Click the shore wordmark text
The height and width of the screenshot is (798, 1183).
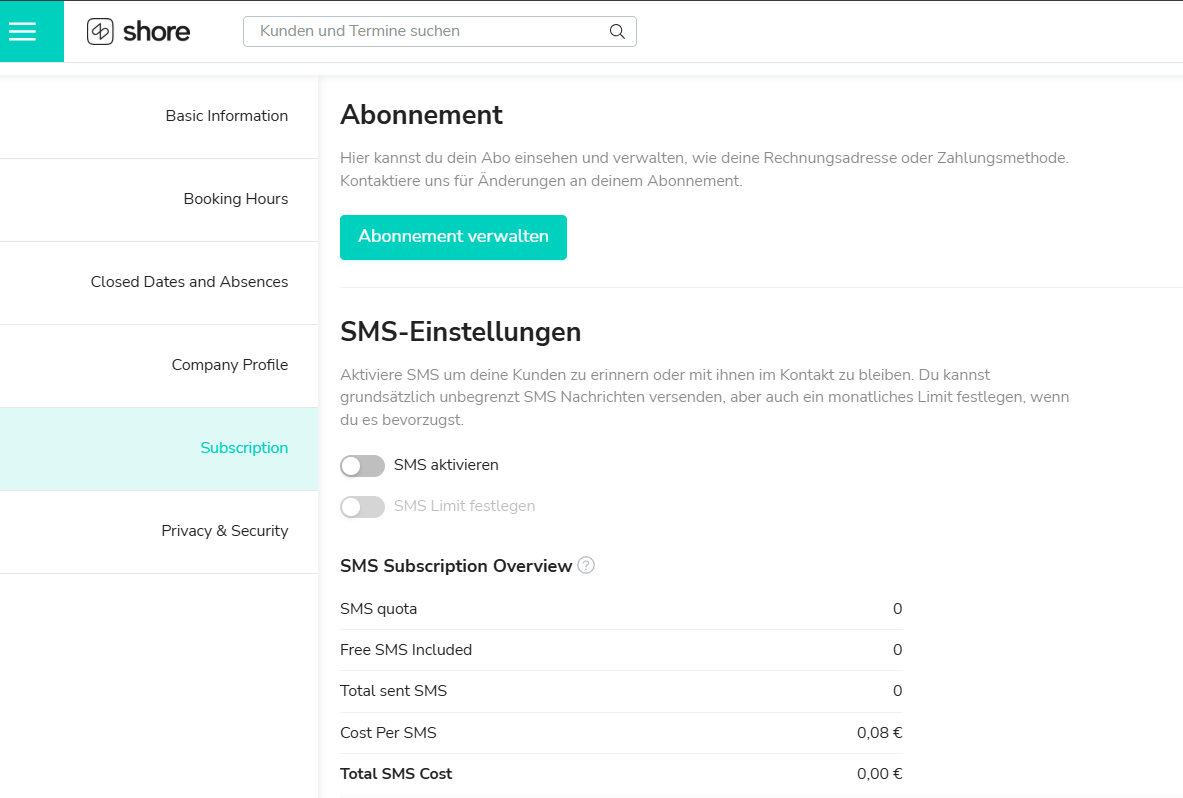click(x=156, y=32)
